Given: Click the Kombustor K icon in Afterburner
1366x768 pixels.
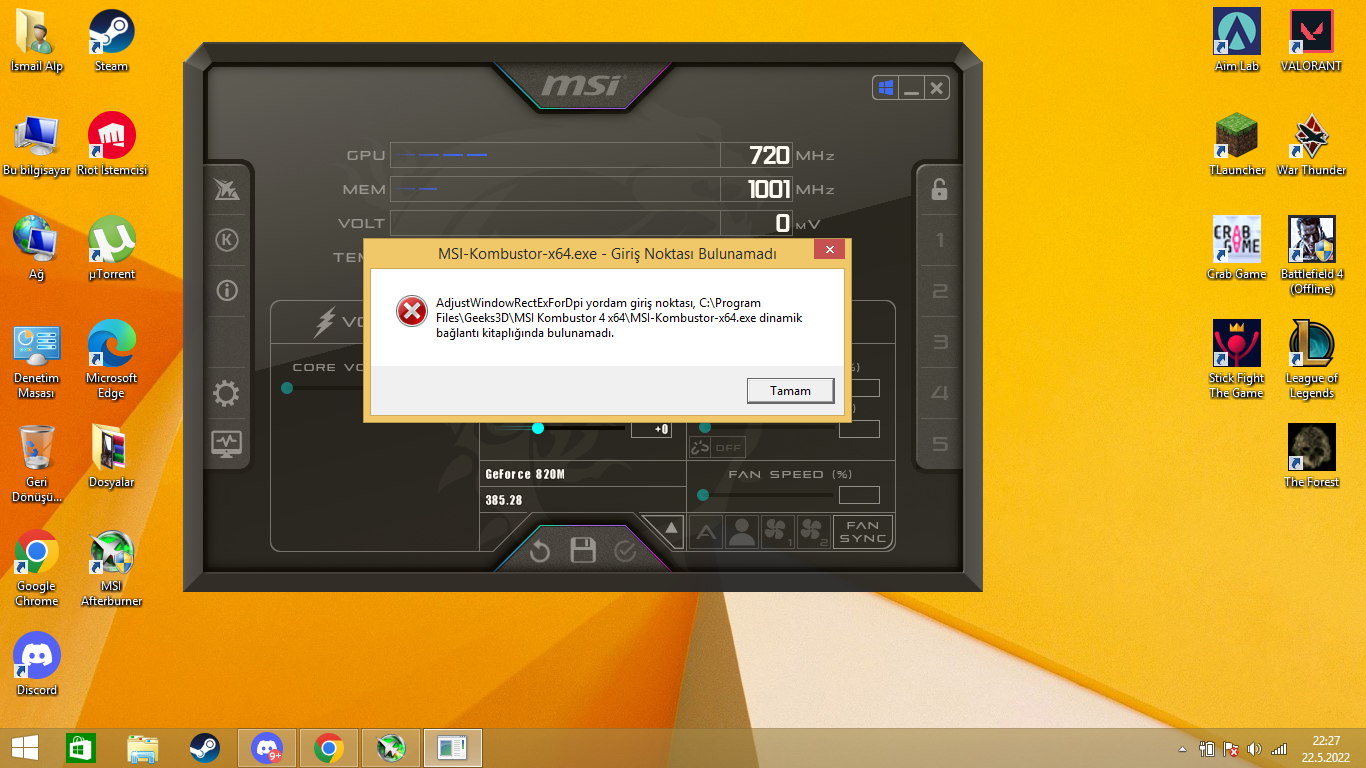Looking at the screenshot, I should (227, 240).
